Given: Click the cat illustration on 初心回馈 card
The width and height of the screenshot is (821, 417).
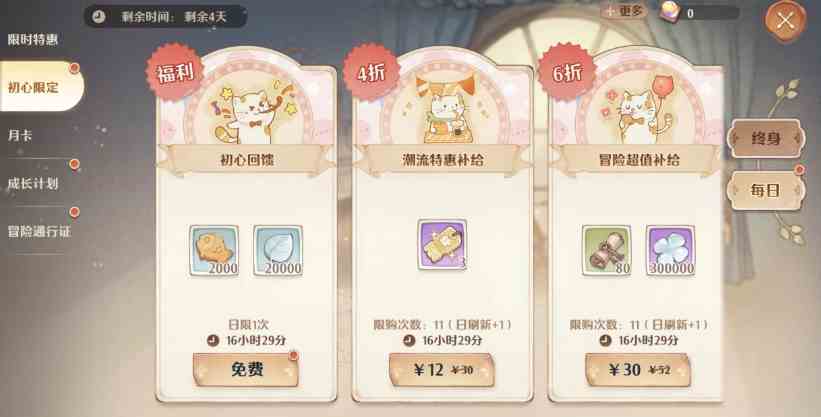Looking at the screenshot, I should 247,114.
